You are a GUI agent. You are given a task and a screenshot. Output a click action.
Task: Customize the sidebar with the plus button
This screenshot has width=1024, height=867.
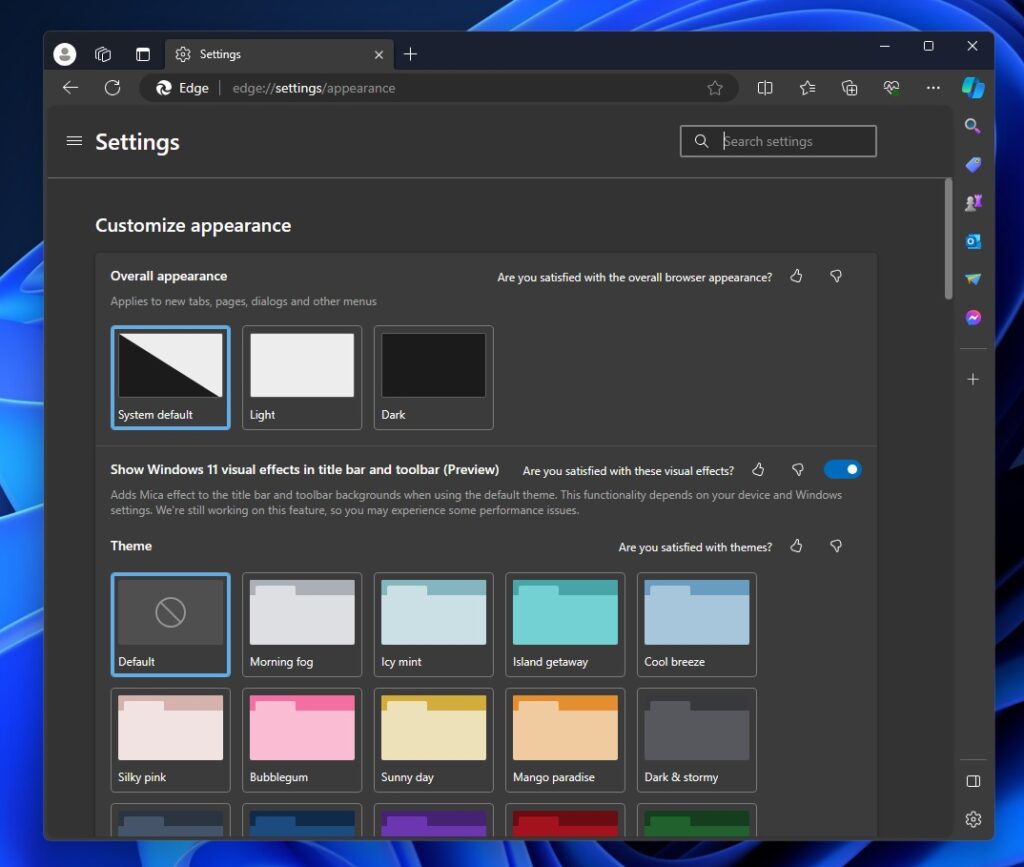(972, 379)
